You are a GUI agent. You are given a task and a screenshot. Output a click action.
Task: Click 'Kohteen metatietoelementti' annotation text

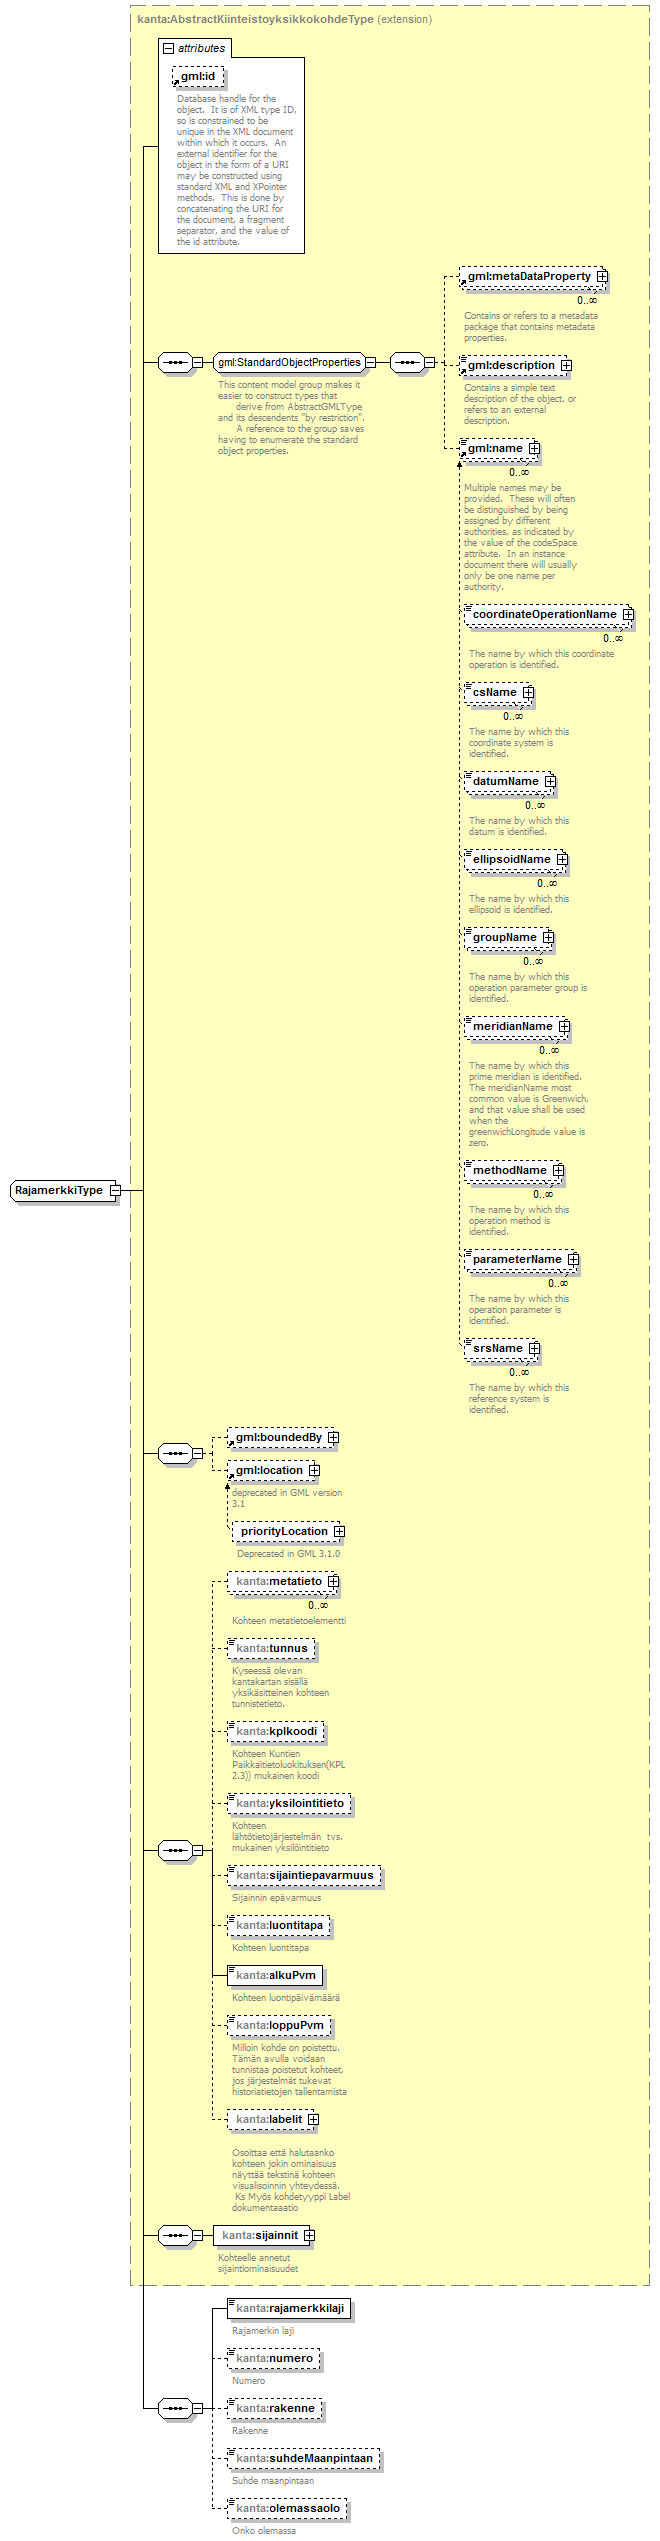click(x=289, y=1620)
